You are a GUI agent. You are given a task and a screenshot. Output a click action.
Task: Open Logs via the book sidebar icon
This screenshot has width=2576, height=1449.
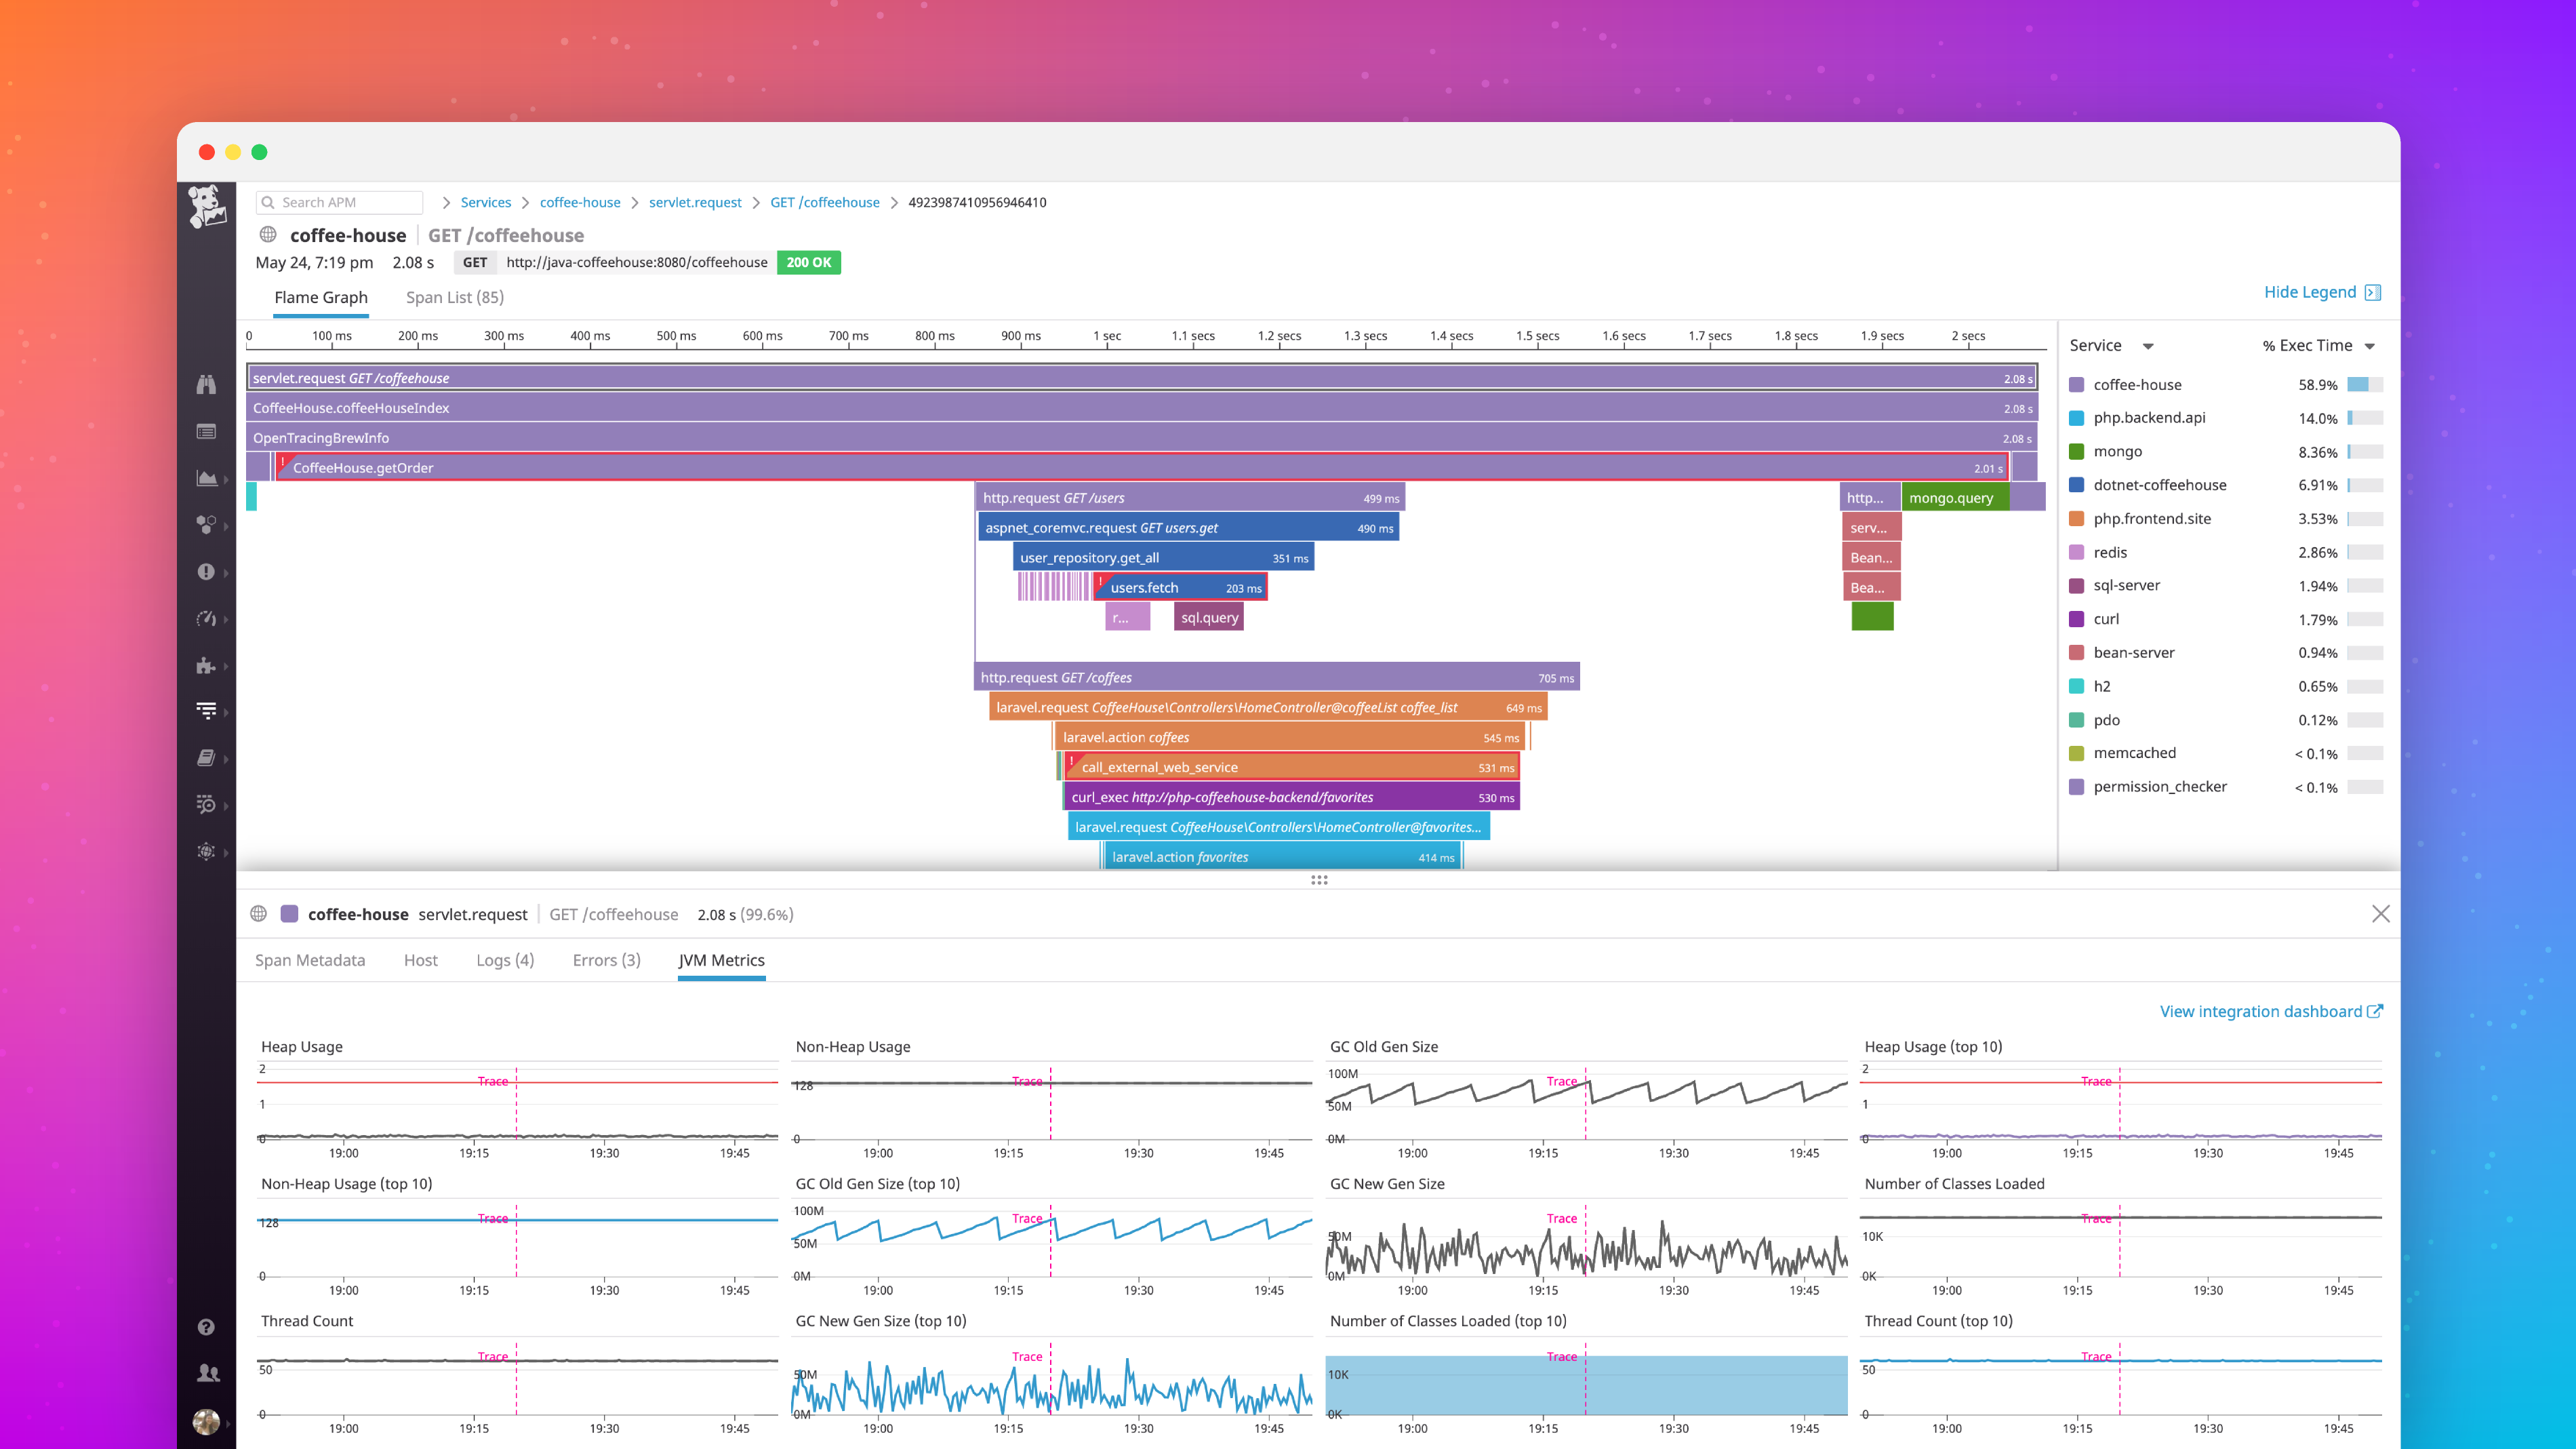point(207,758)
